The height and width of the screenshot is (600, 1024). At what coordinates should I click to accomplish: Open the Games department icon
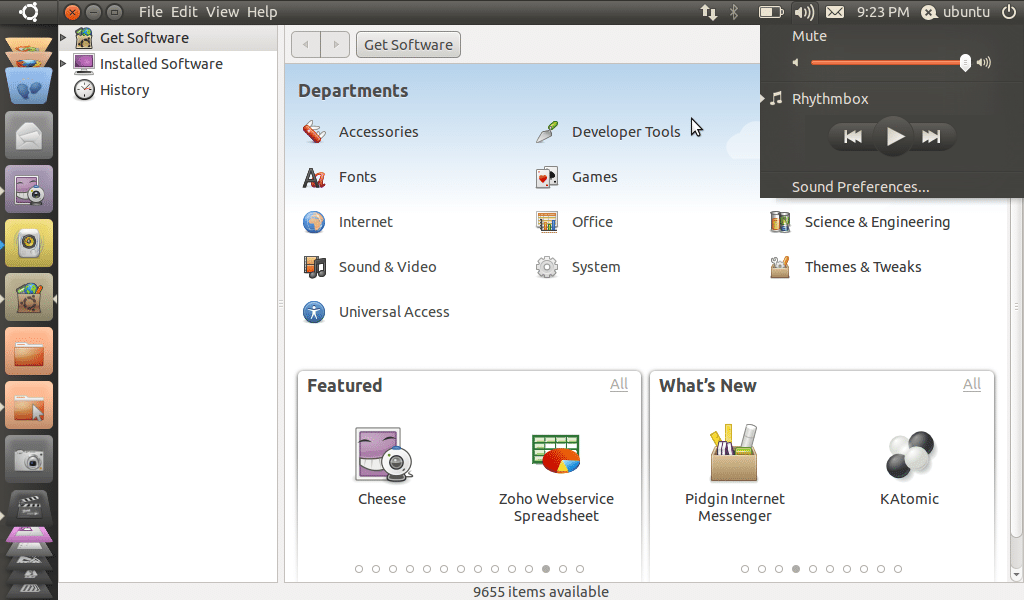click(x=546, y=177)
